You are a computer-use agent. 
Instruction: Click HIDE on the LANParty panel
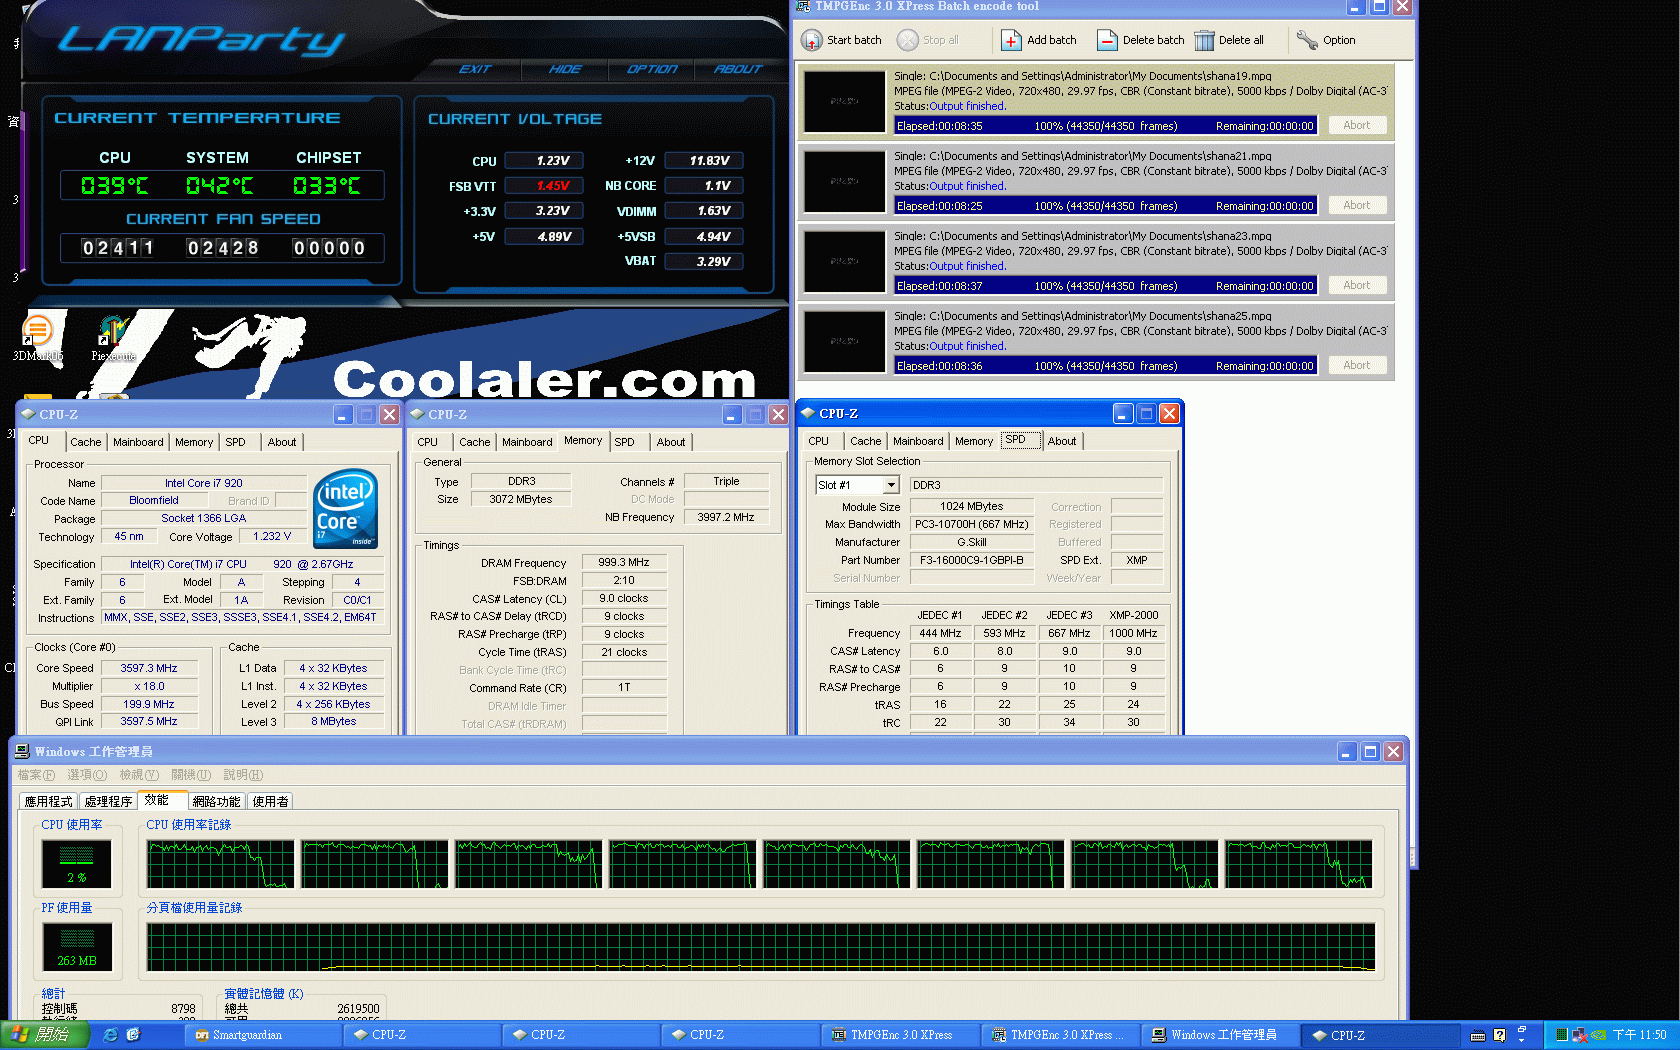point(565,69)
